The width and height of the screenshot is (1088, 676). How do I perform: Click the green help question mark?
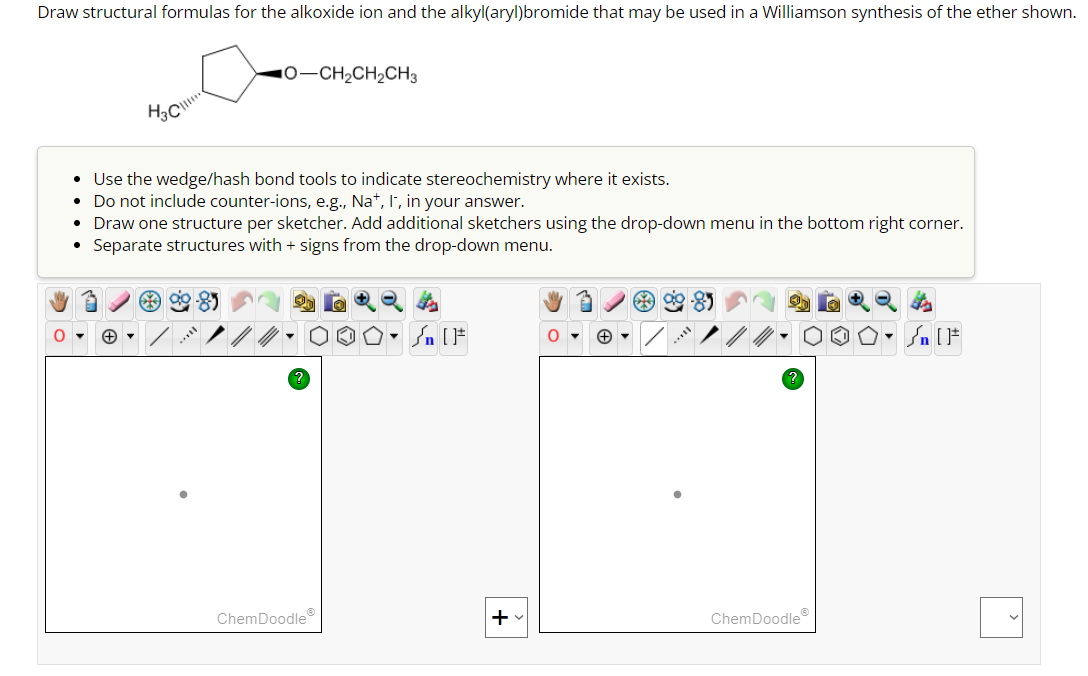click(299, 379)
